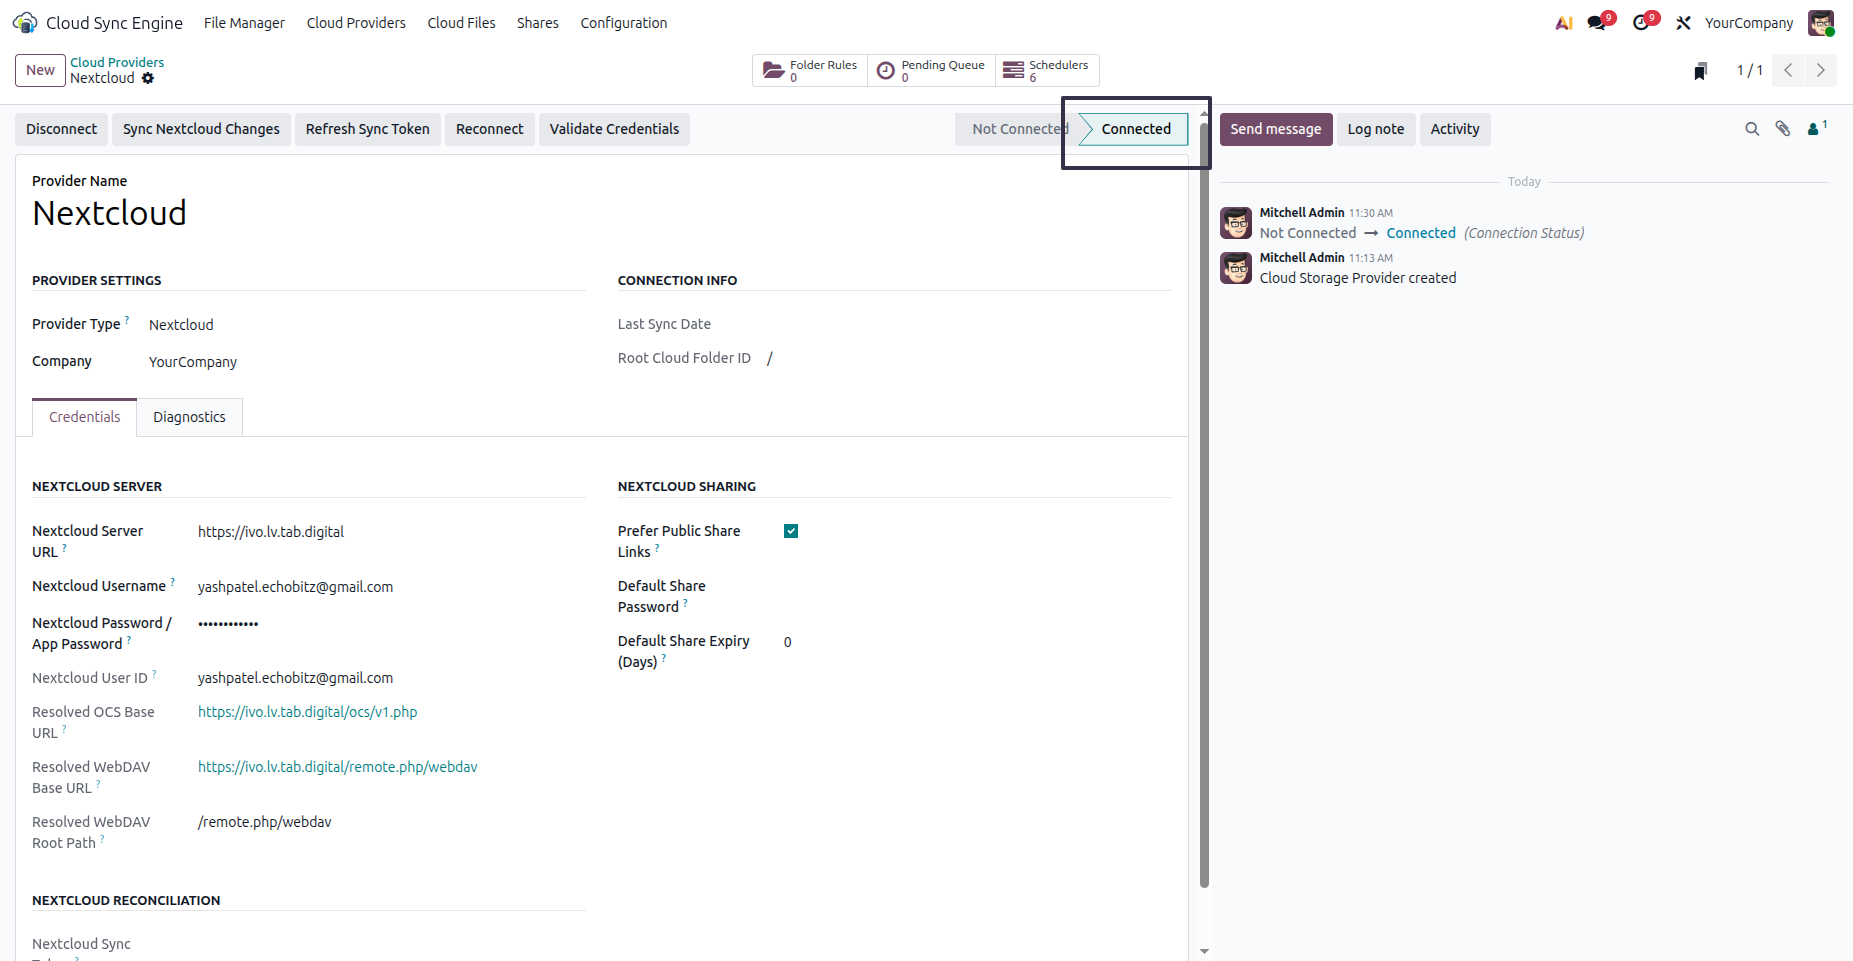Click the bookmark icon near pager
1853x961 pixels.
(1700, 70)
